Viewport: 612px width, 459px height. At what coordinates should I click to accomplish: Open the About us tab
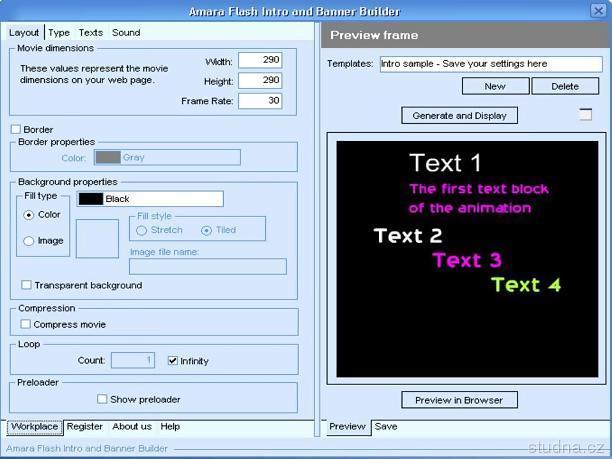point(132,427)
